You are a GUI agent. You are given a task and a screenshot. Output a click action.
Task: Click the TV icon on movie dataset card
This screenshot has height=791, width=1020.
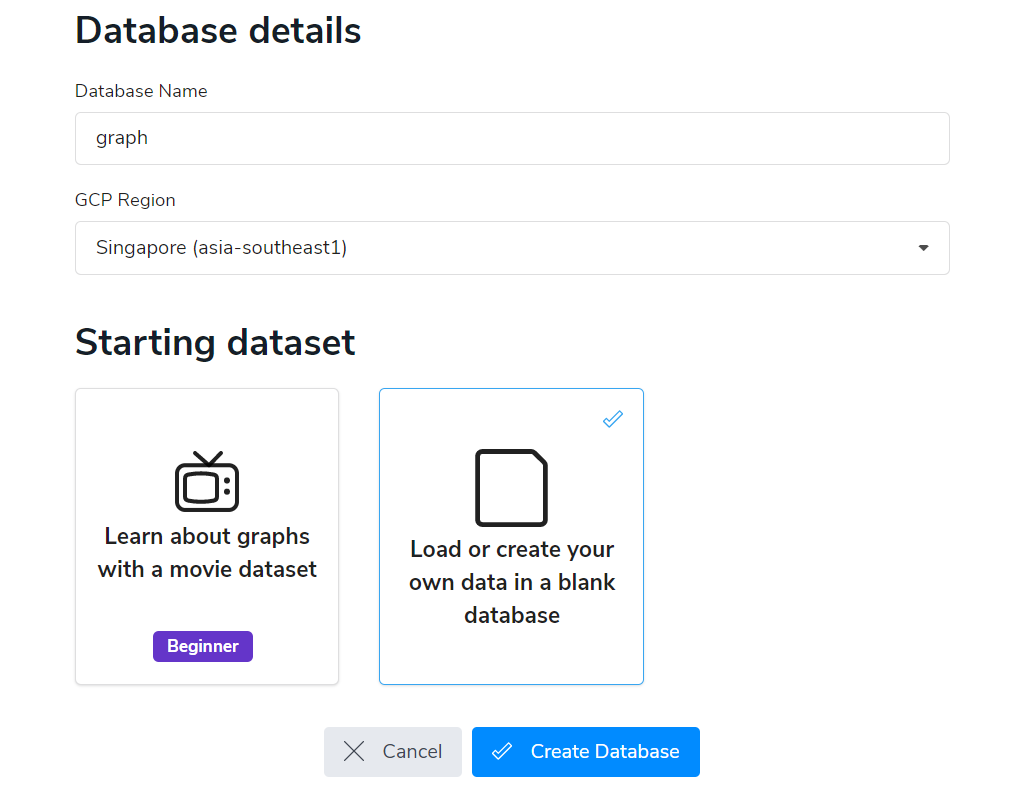click(207, 482)
